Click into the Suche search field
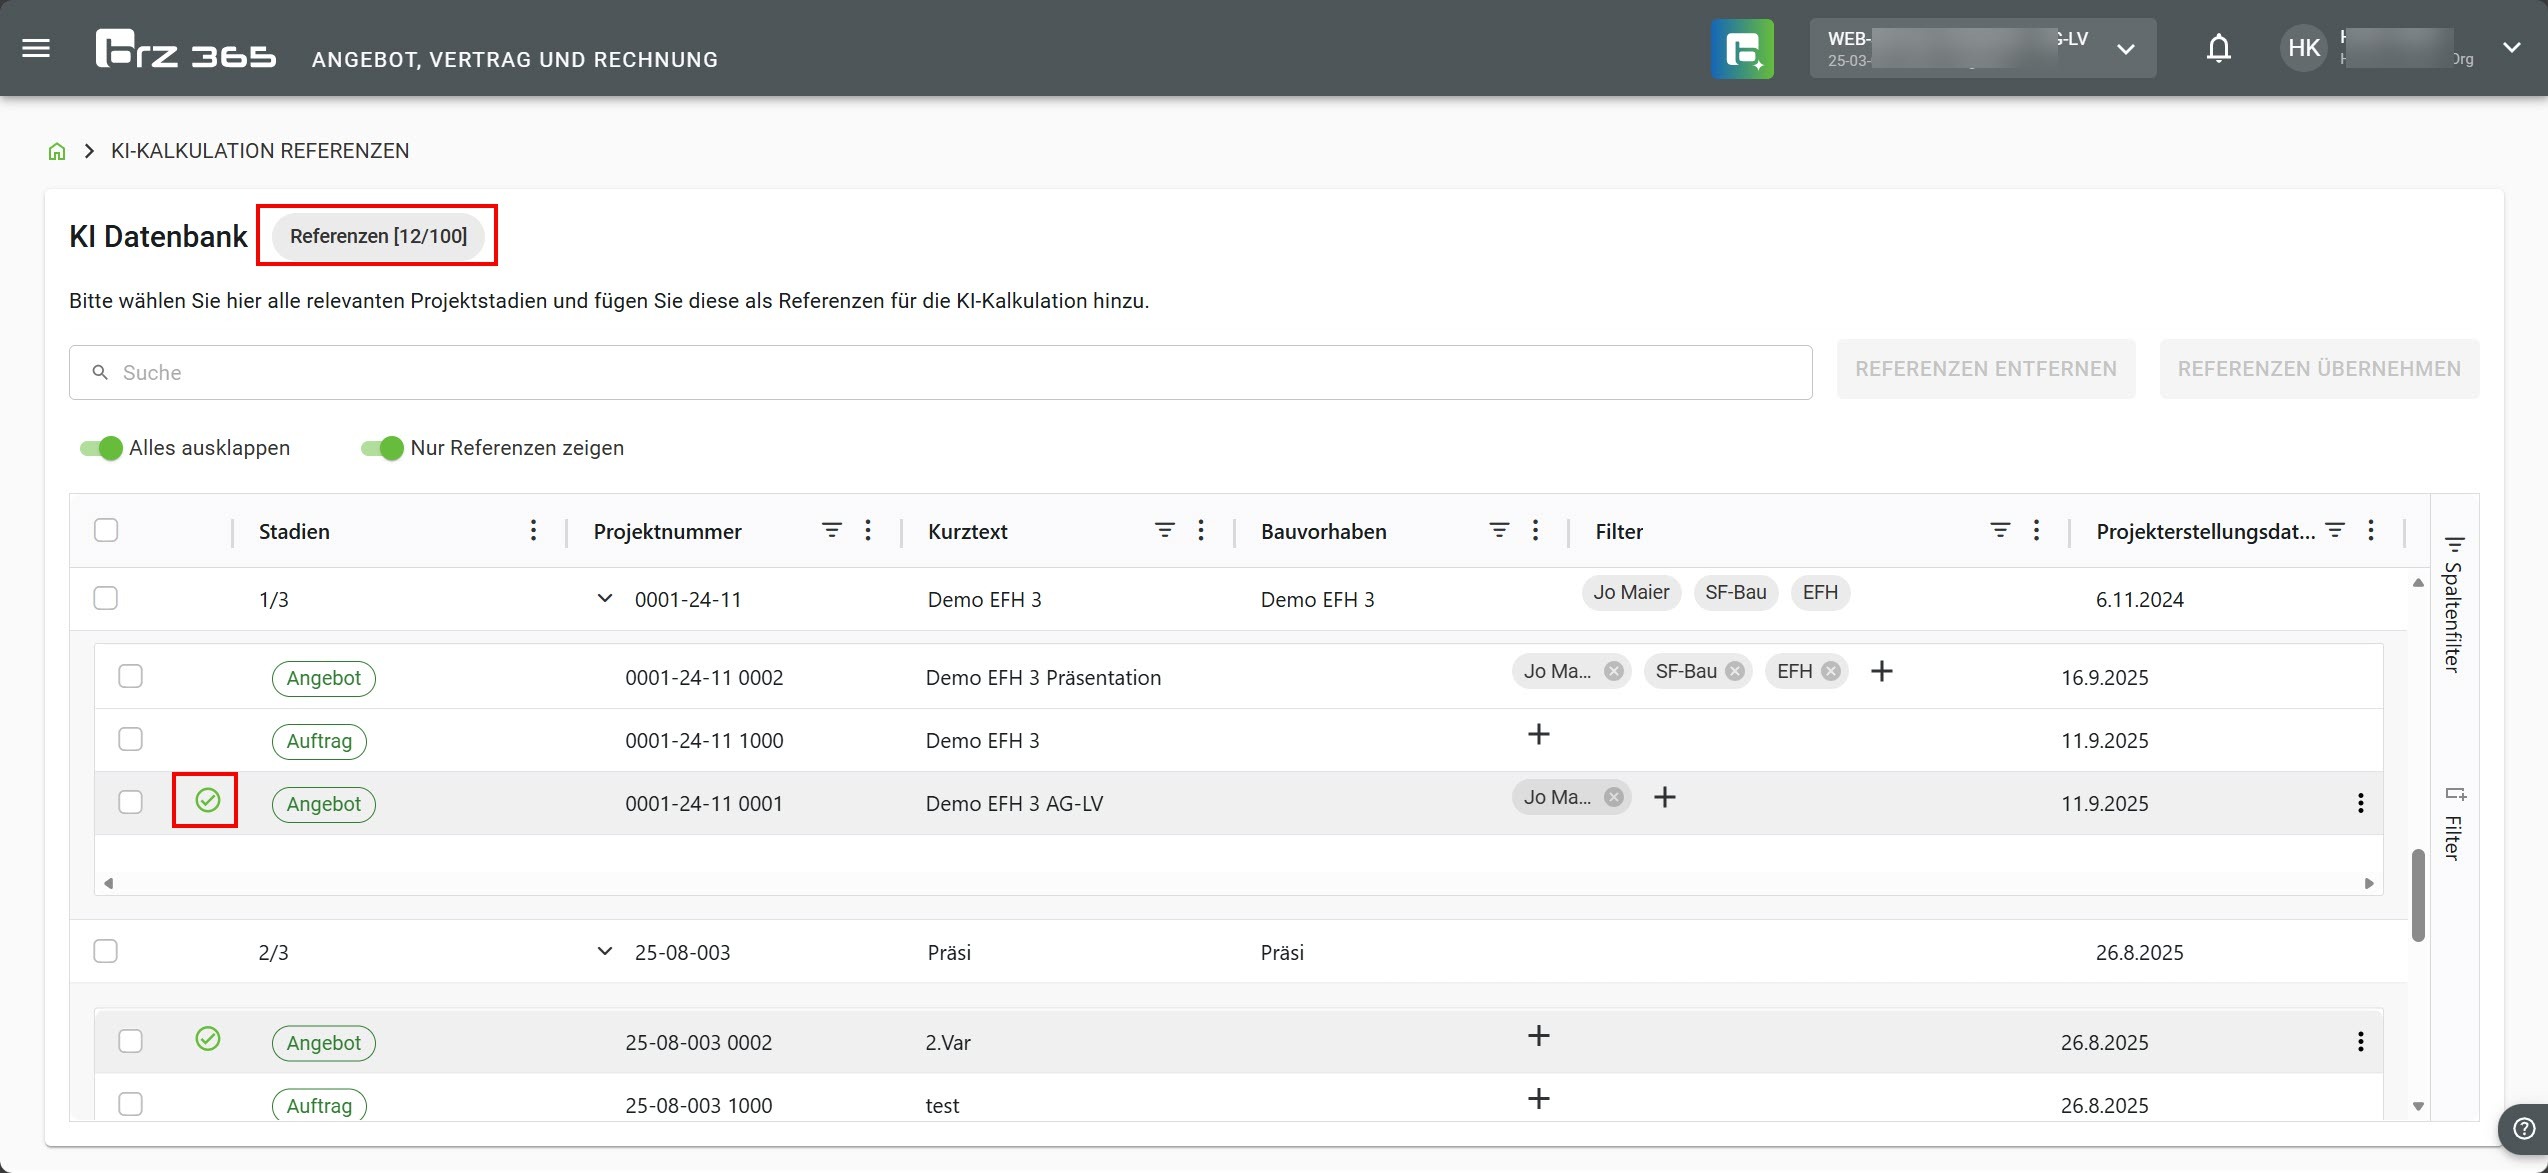2548x1173 pixels. (940, 373)
